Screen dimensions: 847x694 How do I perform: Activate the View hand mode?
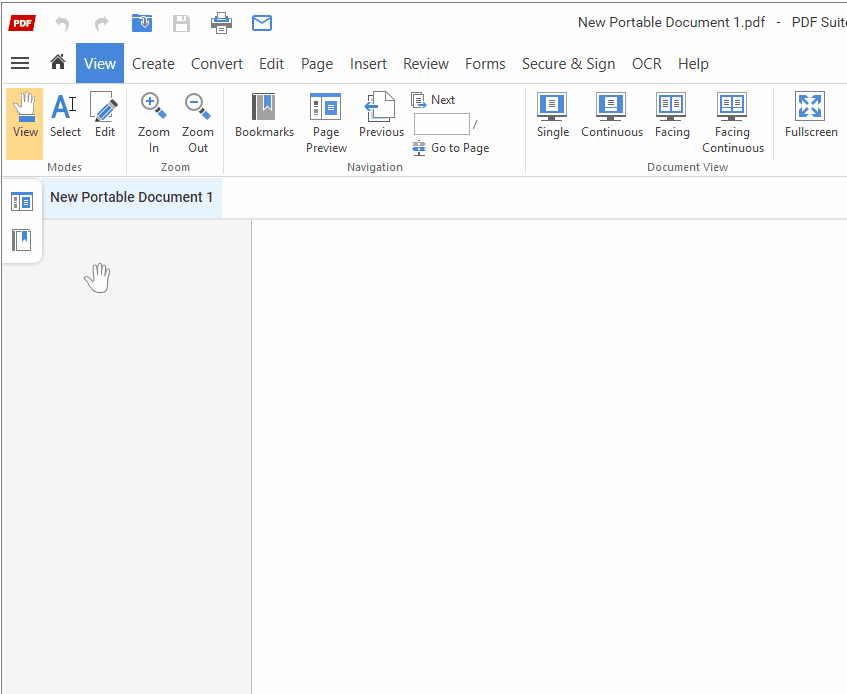25,123
